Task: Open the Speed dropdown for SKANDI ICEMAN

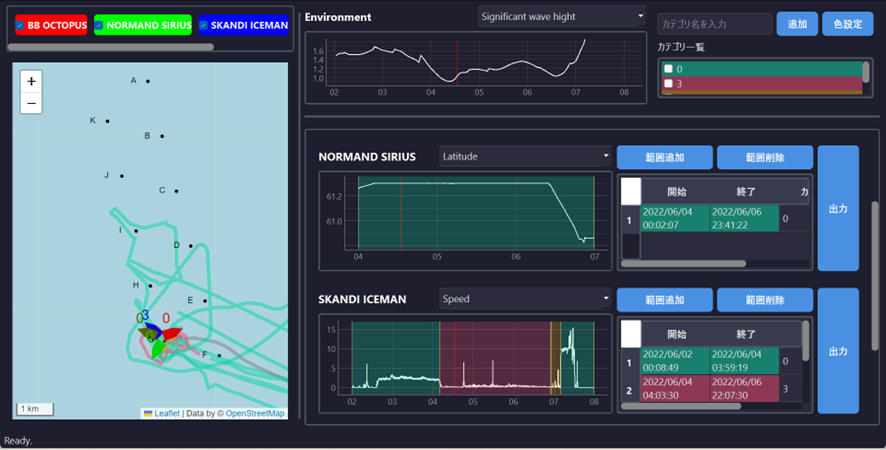Action: [x=525, y=299]
